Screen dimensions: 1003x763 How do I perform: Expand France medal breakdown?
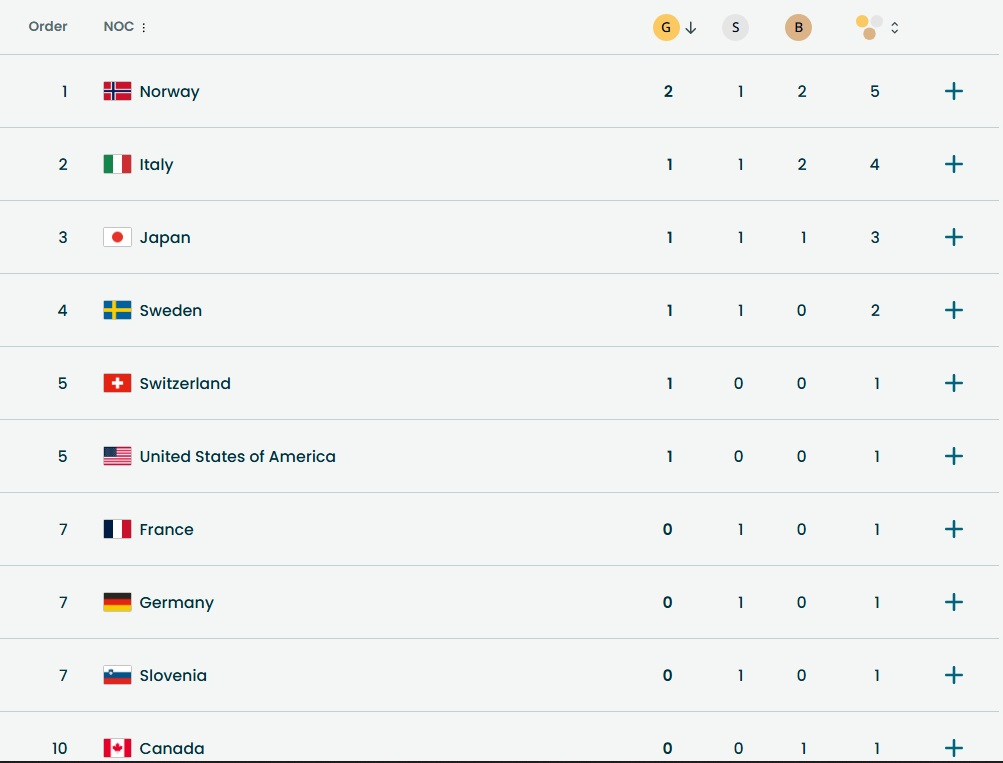coord(954,529)
